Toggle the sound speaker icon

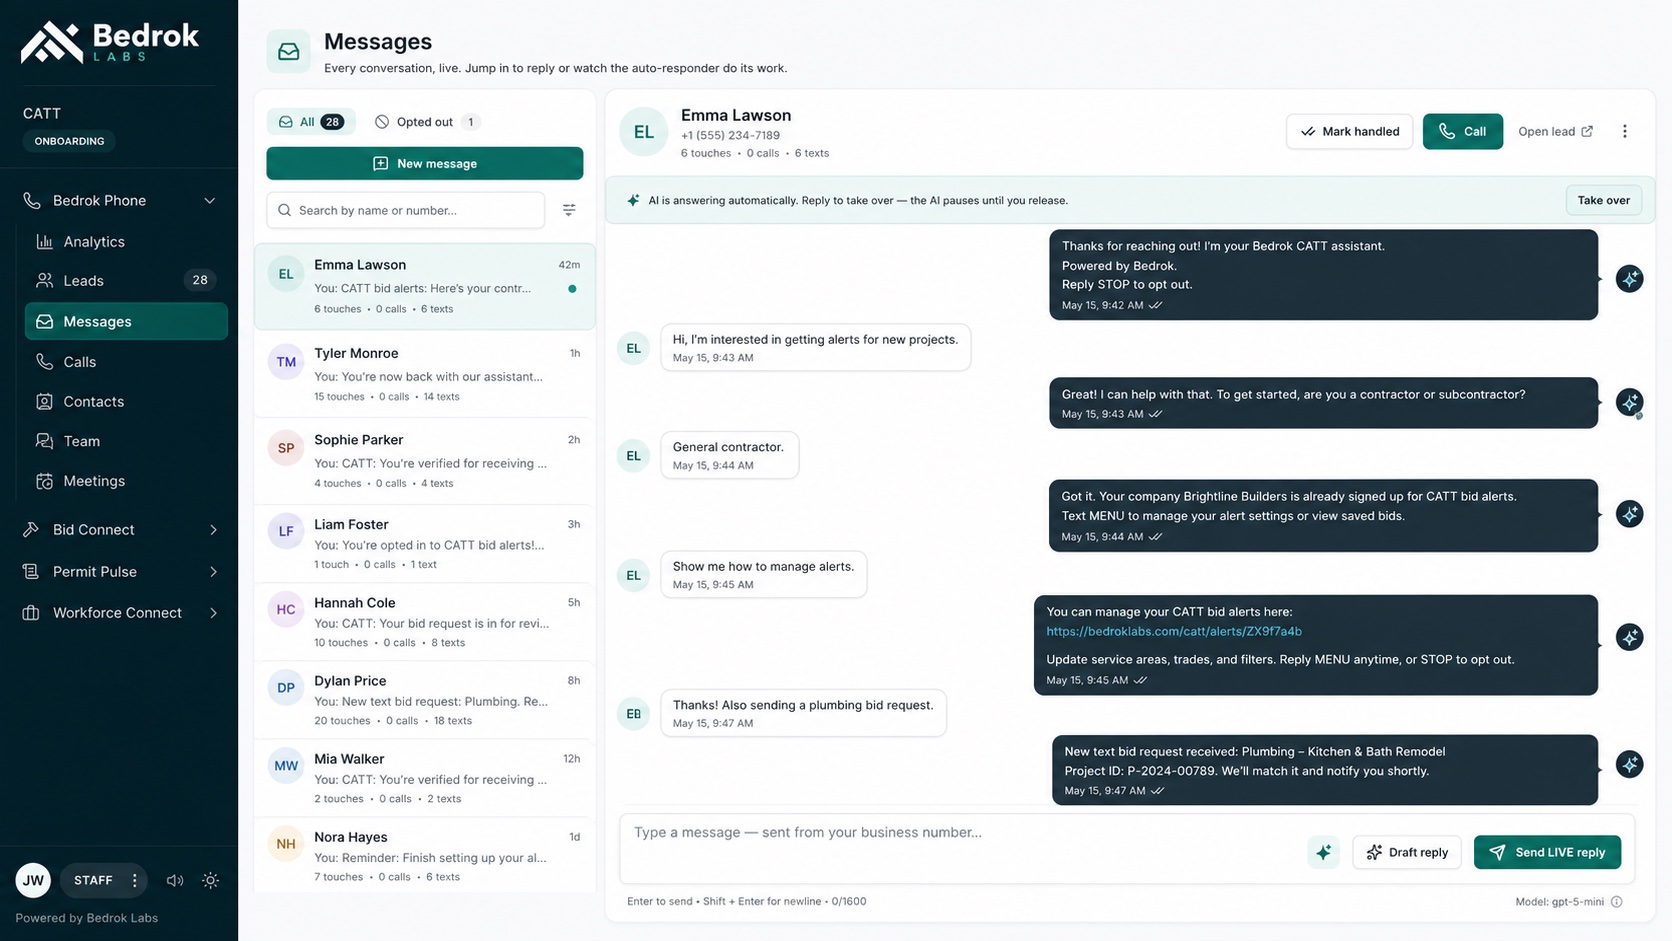pos(175,880)
